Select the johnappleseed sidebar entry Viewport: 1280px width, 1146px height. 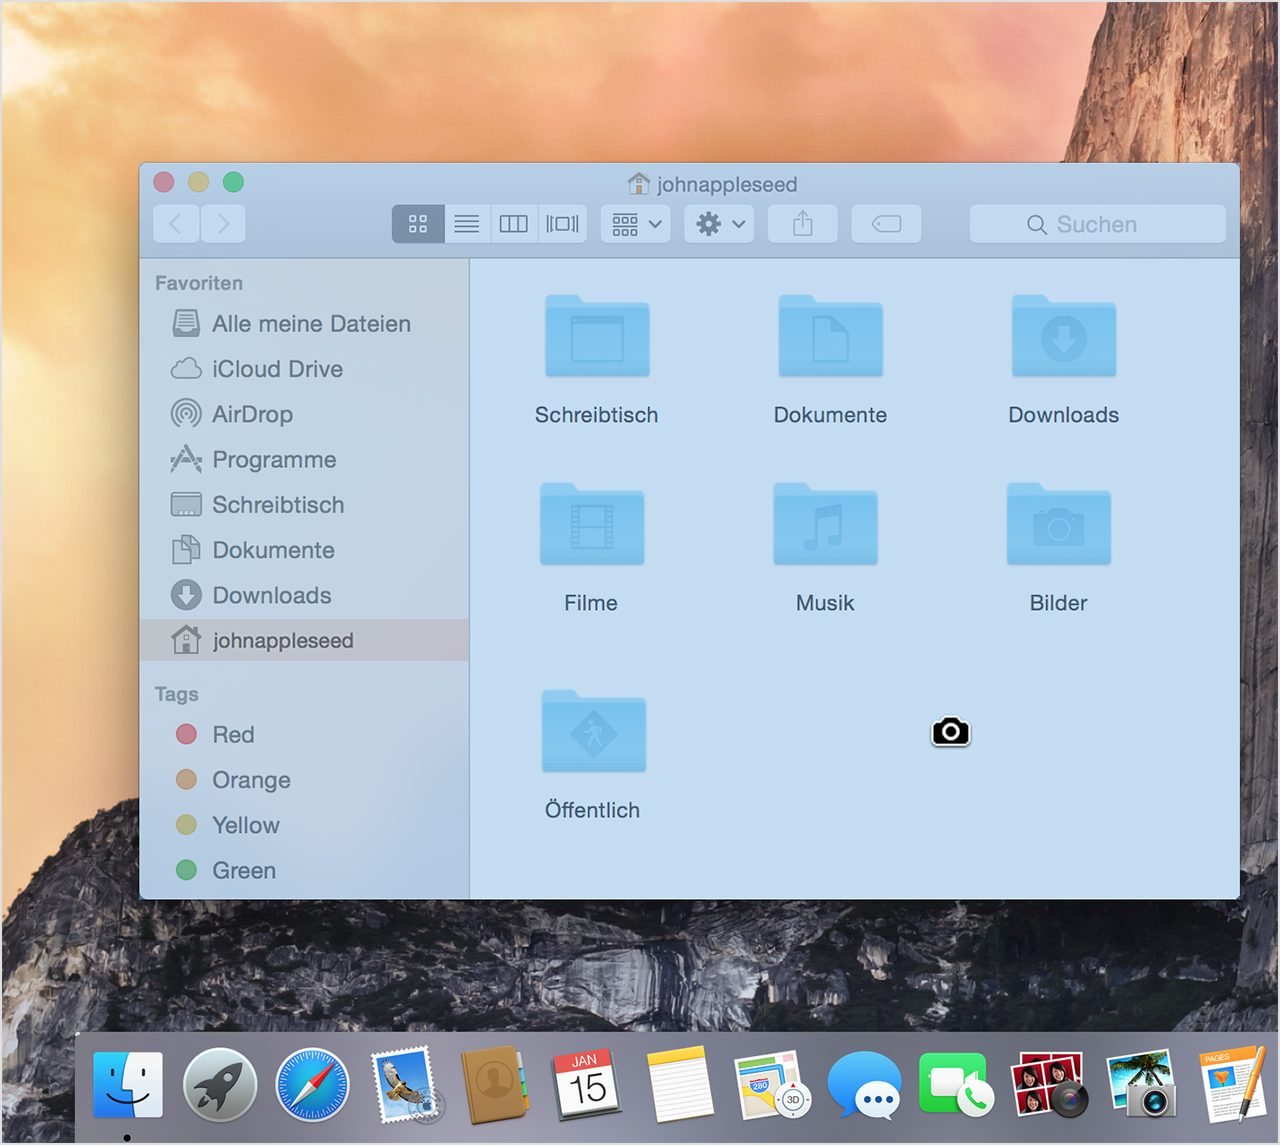coord(283,640)
